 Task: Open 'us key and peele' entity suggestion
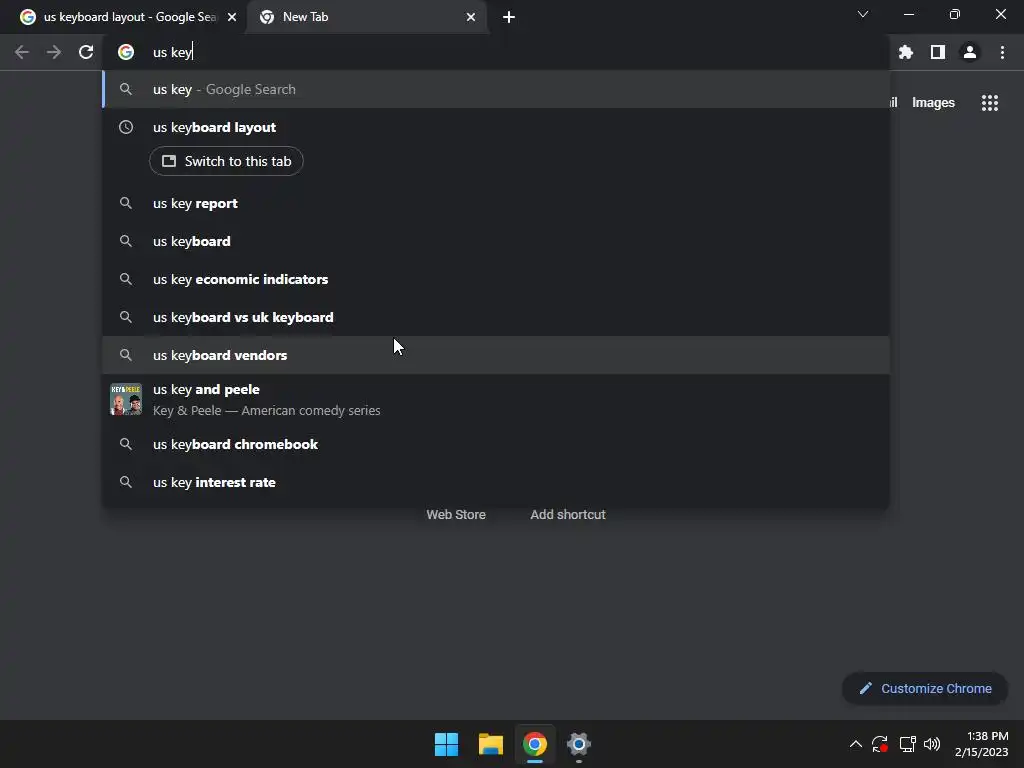click(x=496, y=399)
